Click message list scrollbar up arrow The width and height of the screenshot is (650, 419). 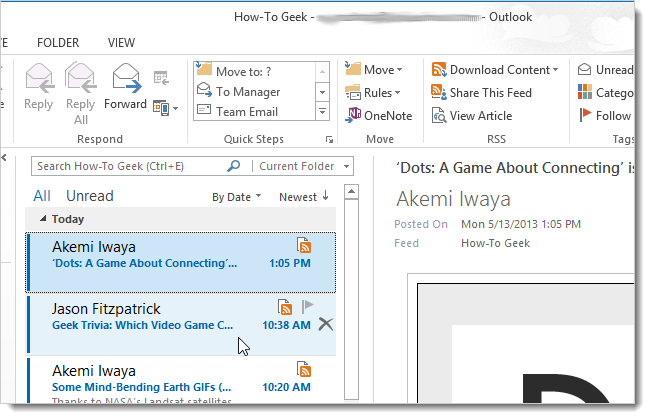pyautogui.click(x=352, y=192)
